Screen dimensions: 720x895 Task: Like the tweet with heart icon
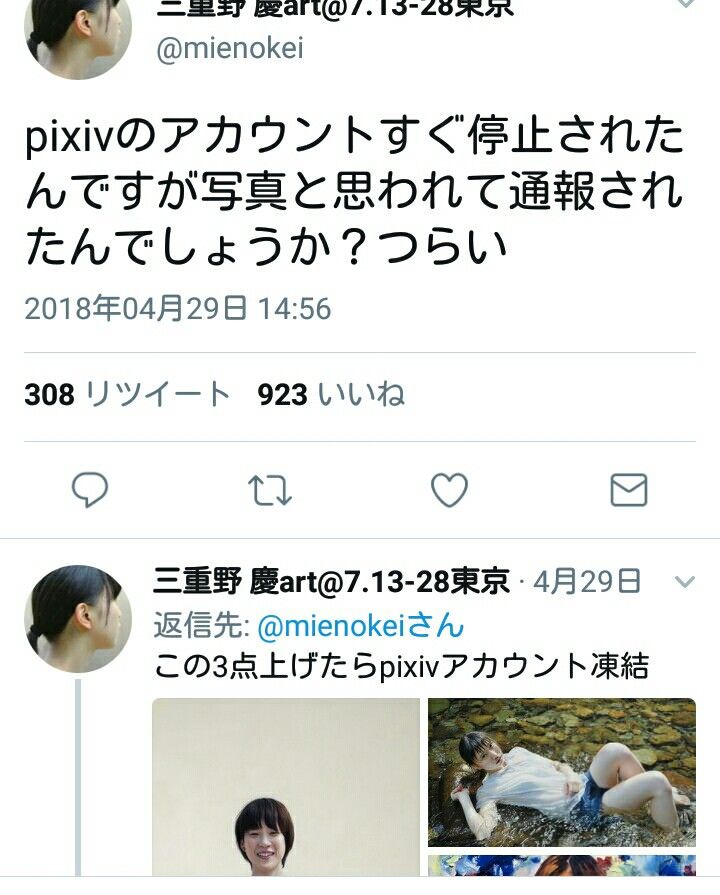click(x=449, y=490)
